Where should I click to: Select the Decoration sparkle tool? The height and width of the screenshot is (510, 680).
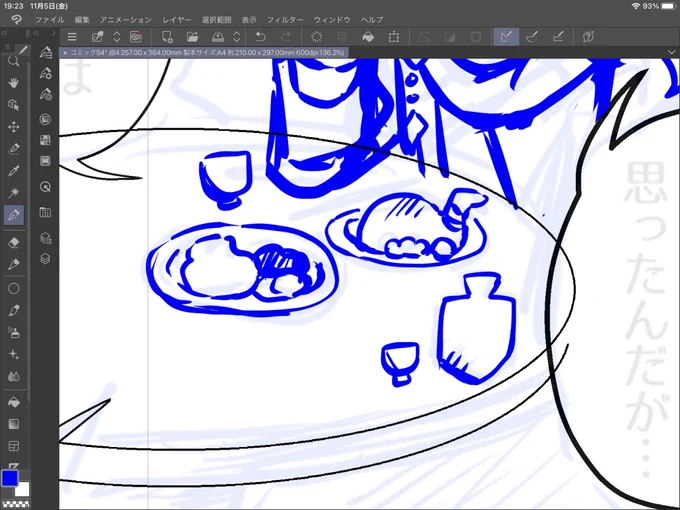pos(13,355)
